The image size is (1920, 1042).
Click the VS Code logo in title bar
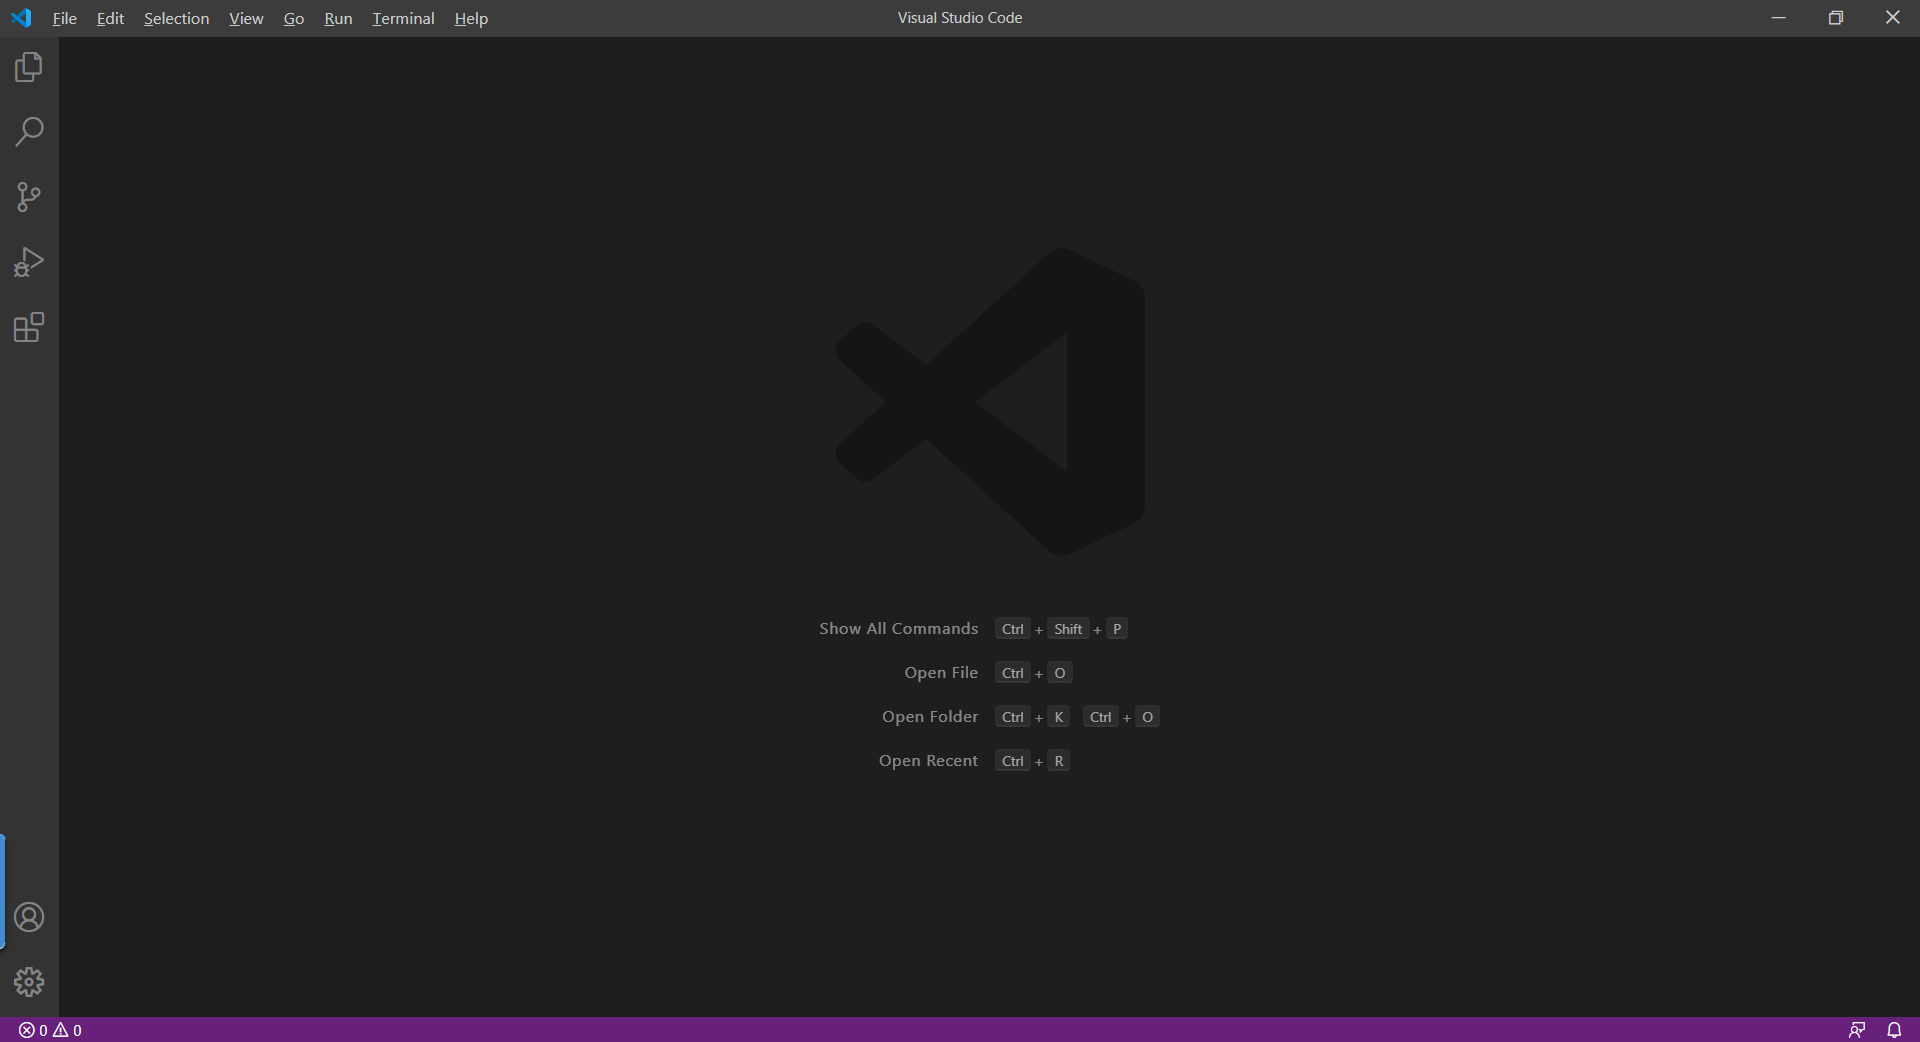tap(21, 18)
